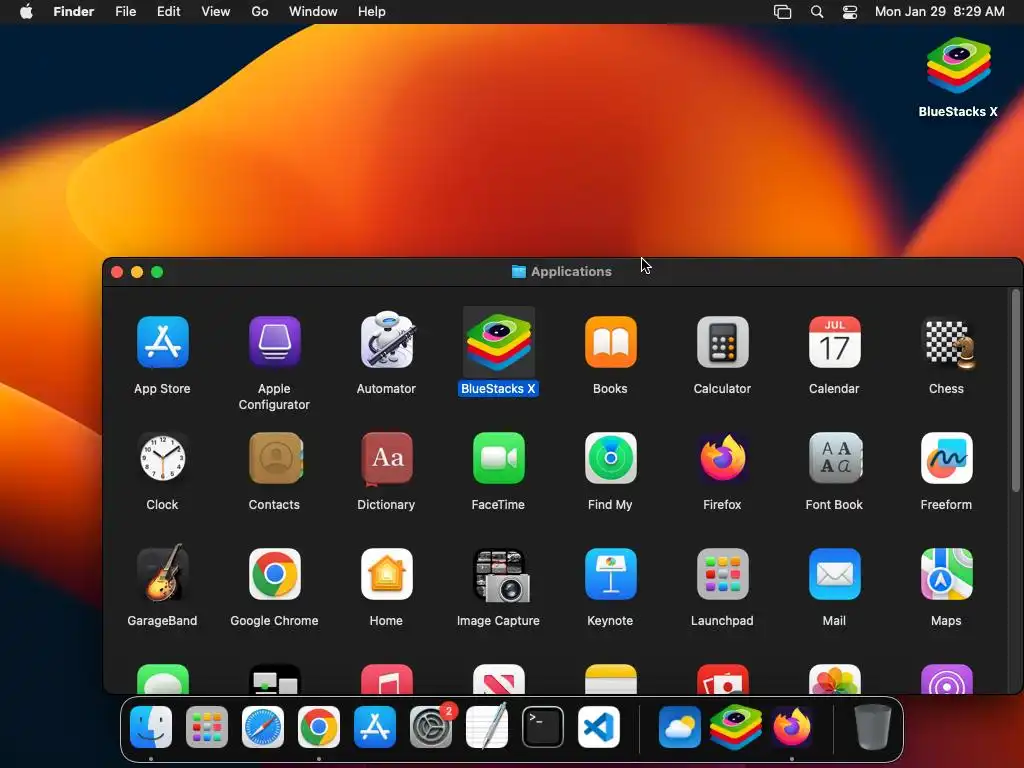Click the Maps app icon

coord(946,574)
